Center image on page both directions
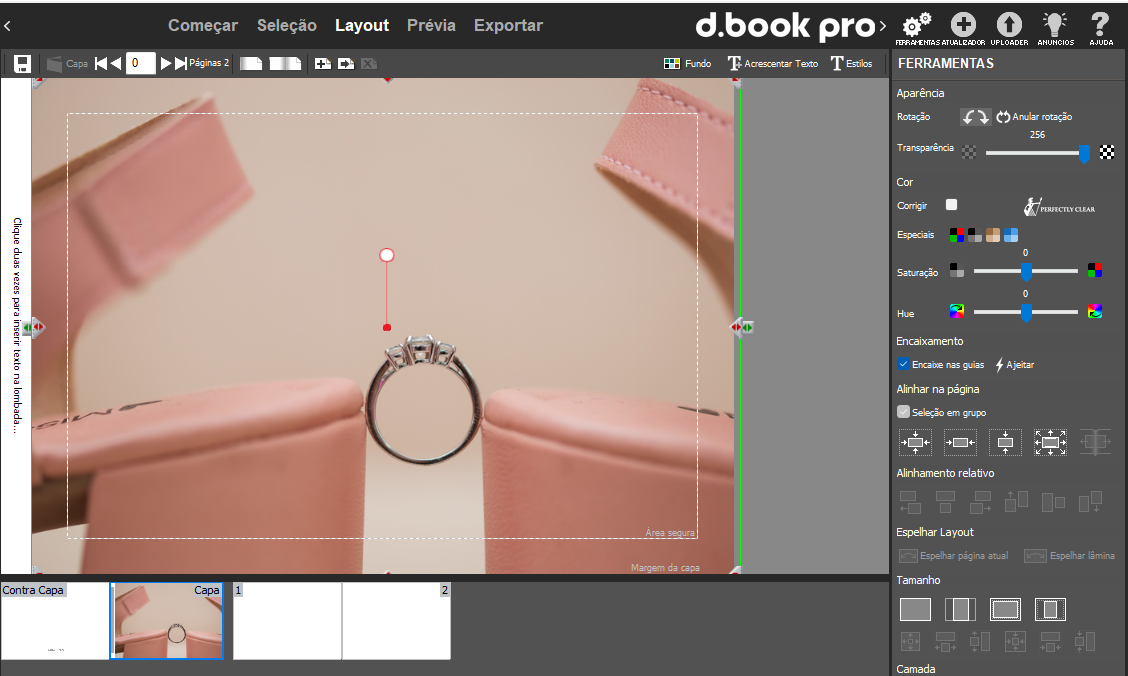The height and width of the screenshot is (676, 1128). [915, 442]
